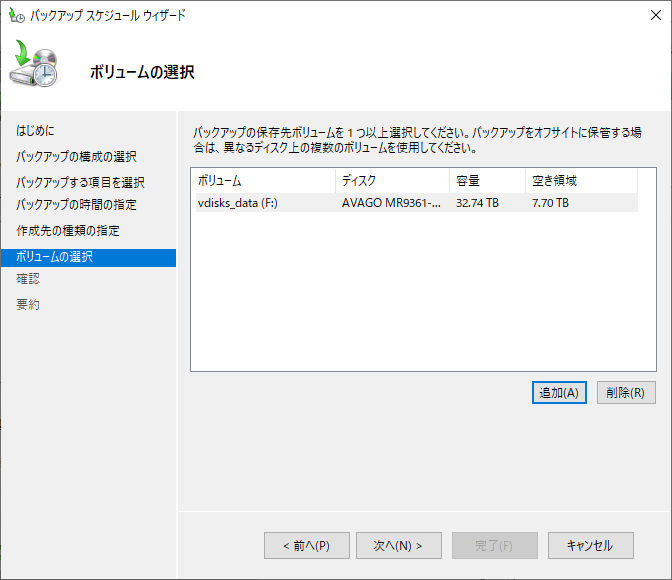The image size is (672, 580).
Task: Select the vdisks_data (F:) volume row
Action: [x=417, y=203]
